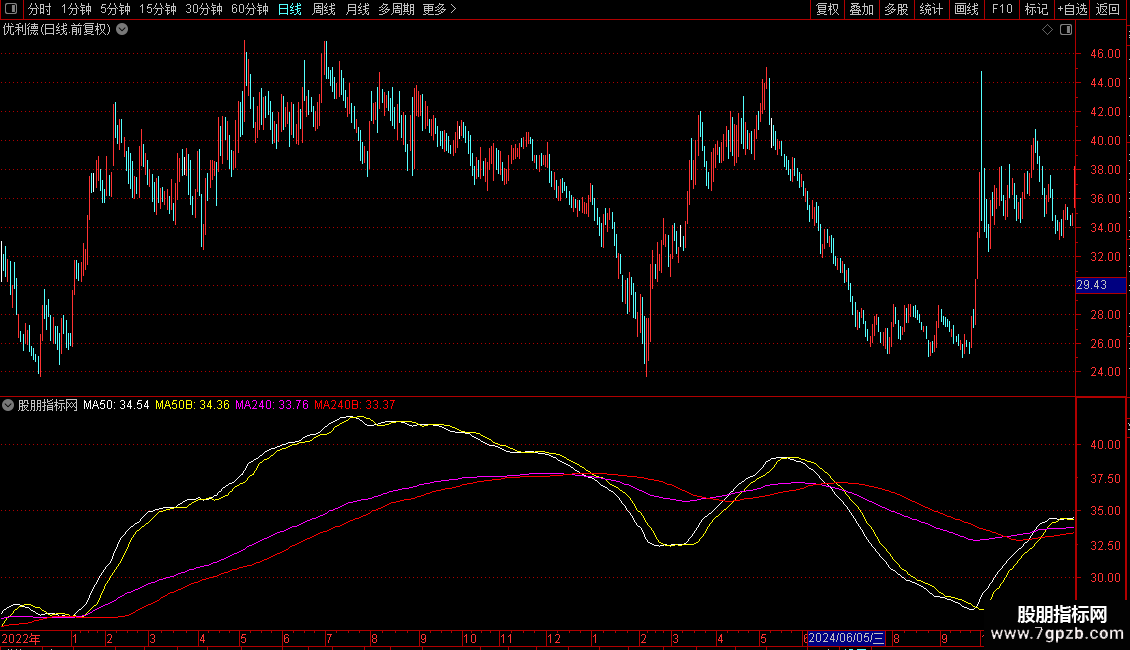Click the 返回 back button
The height and width of the screenshot is (650, 1130).
1108,10
